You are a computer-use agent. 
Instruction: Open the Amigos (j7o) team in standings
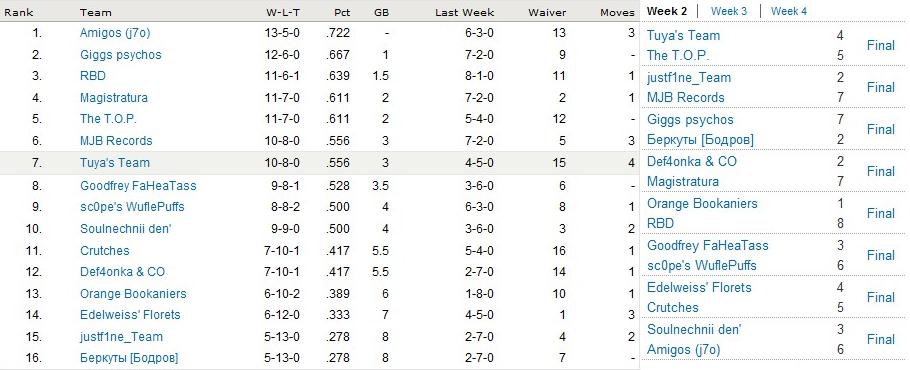(x=115, y=33)
